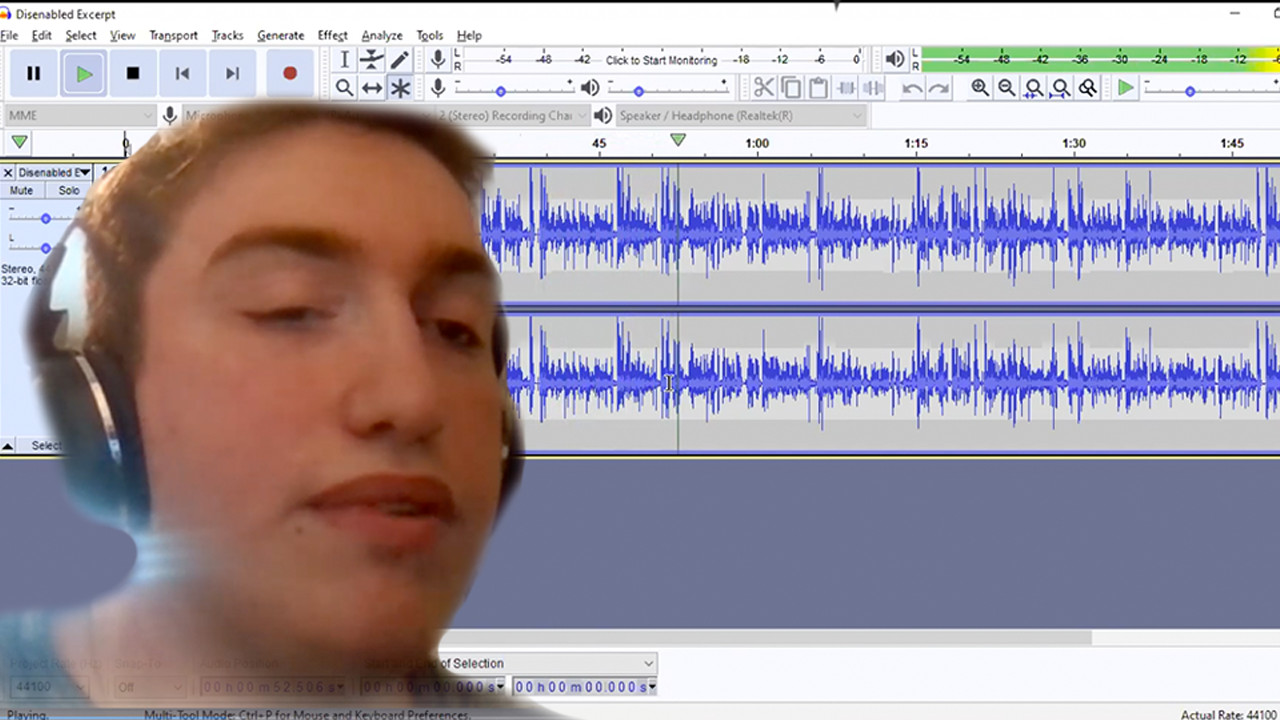This screenshot has height=720, width=1280.
Task: Click the Copy icon
Action: [791, 88]
